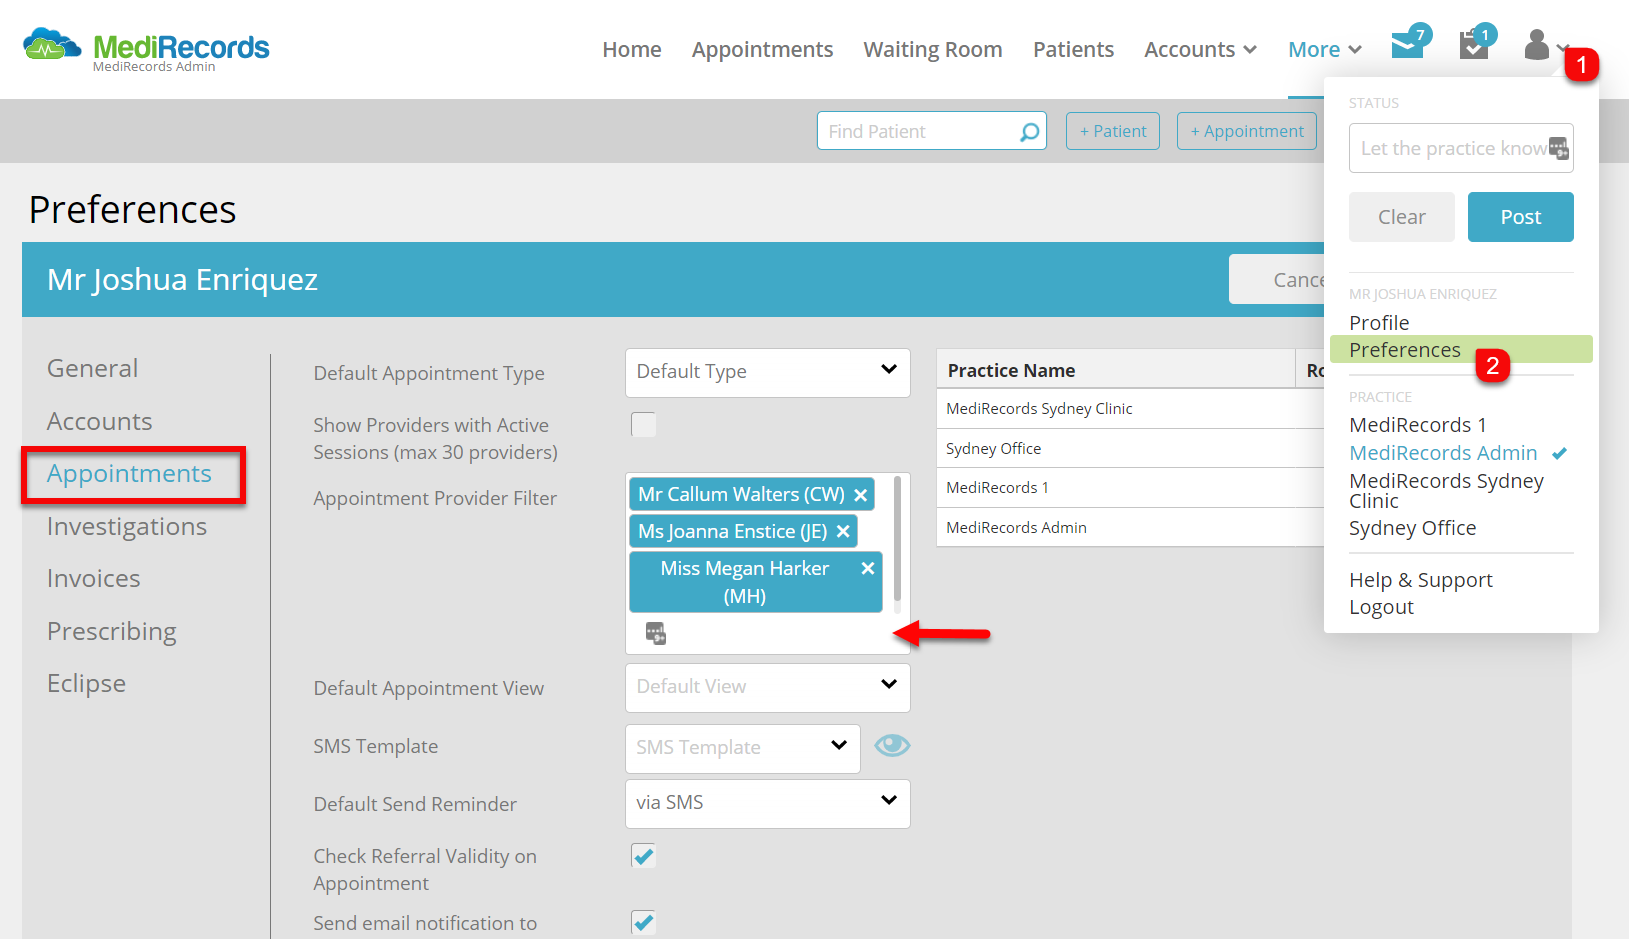1629x939 pixels.
Task: Click the + Patient button
Action: pos(1113,131)
